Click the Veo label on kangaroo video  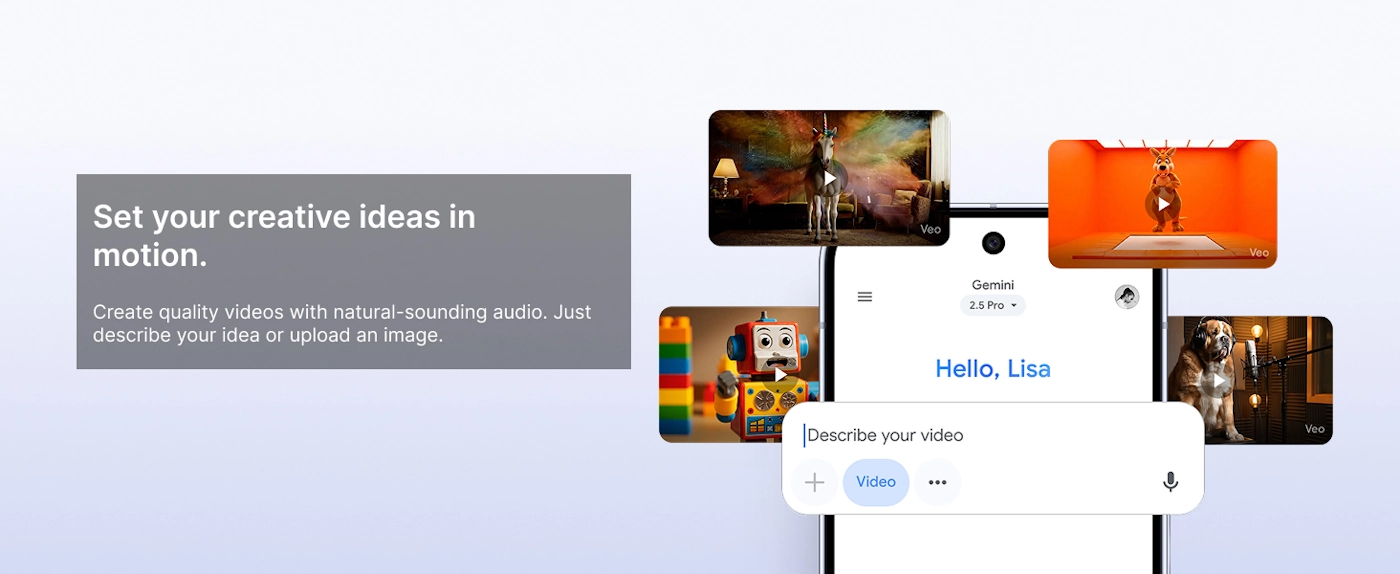pos(1259,253)
